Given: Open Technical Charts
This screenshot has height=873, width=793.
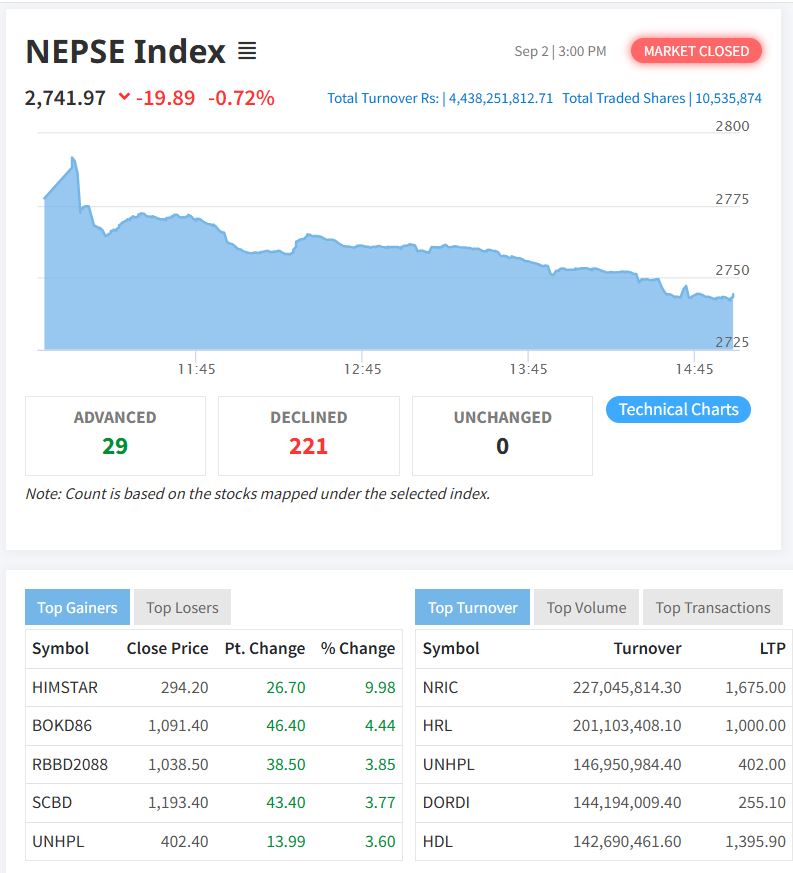Looking at the screenshot, I should coord(678,409).
